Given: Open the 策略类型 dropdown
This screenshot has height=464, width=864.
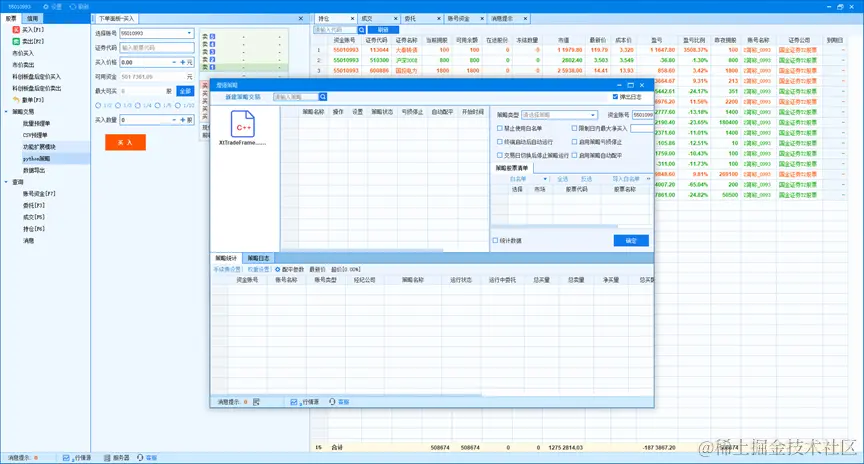Looking at the screenshot, I should [593, 115].
